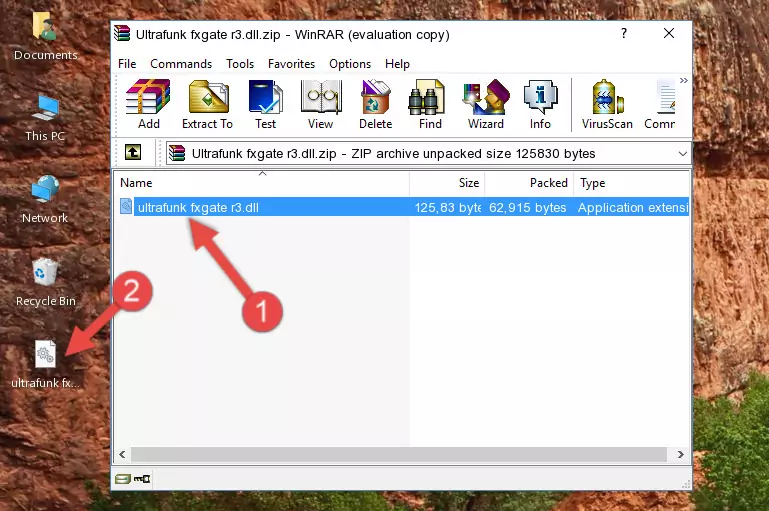Sort by Type column header
The height and width of the screenshot is (511, 769).
point(632,183)
